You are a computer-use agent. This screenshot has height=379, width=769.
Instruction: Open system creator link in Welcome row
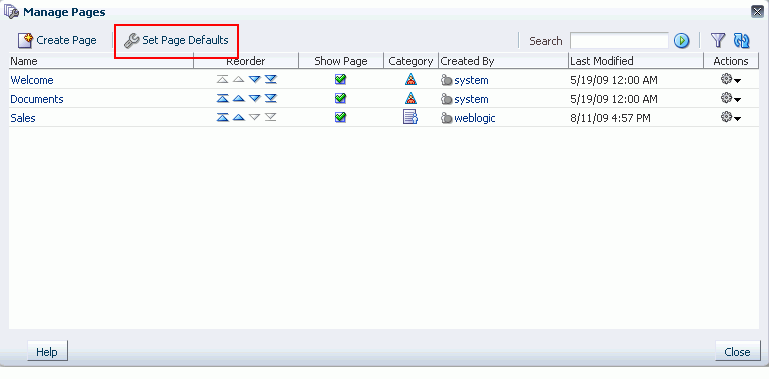click(471, 80)
